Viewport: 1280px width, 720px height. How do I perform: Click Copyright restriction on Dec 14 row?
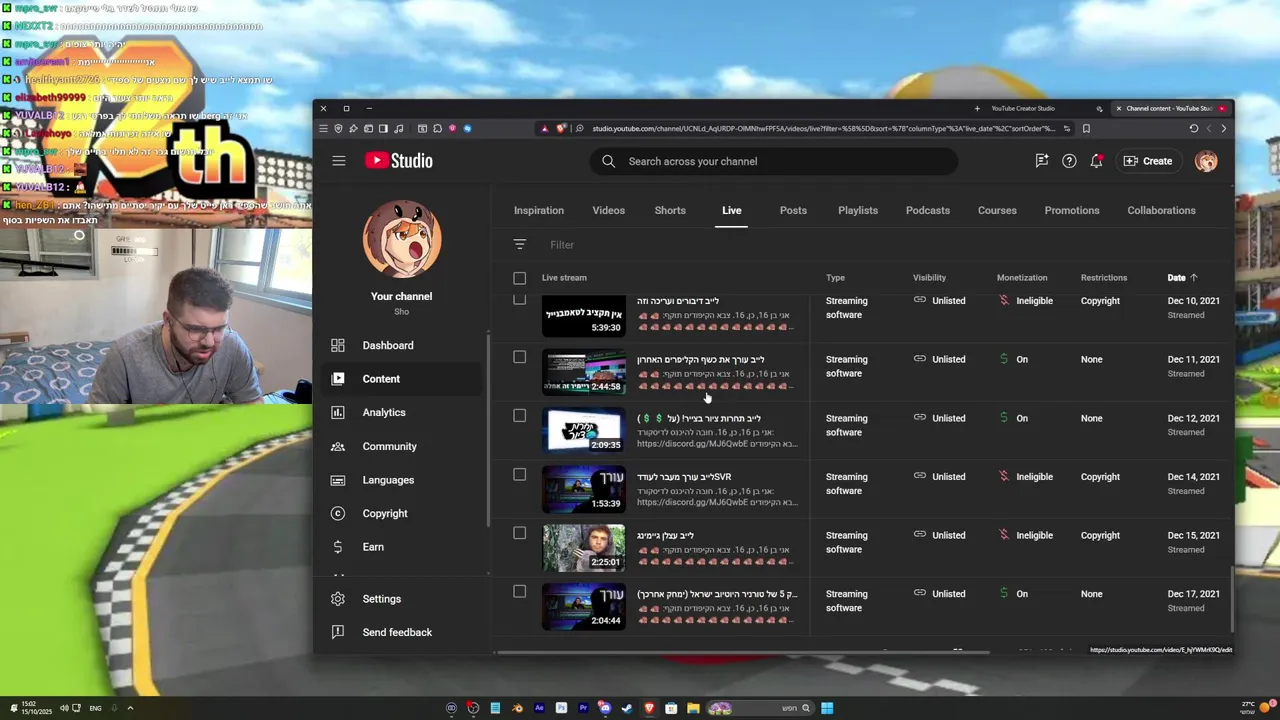[x=1100, y=477]
